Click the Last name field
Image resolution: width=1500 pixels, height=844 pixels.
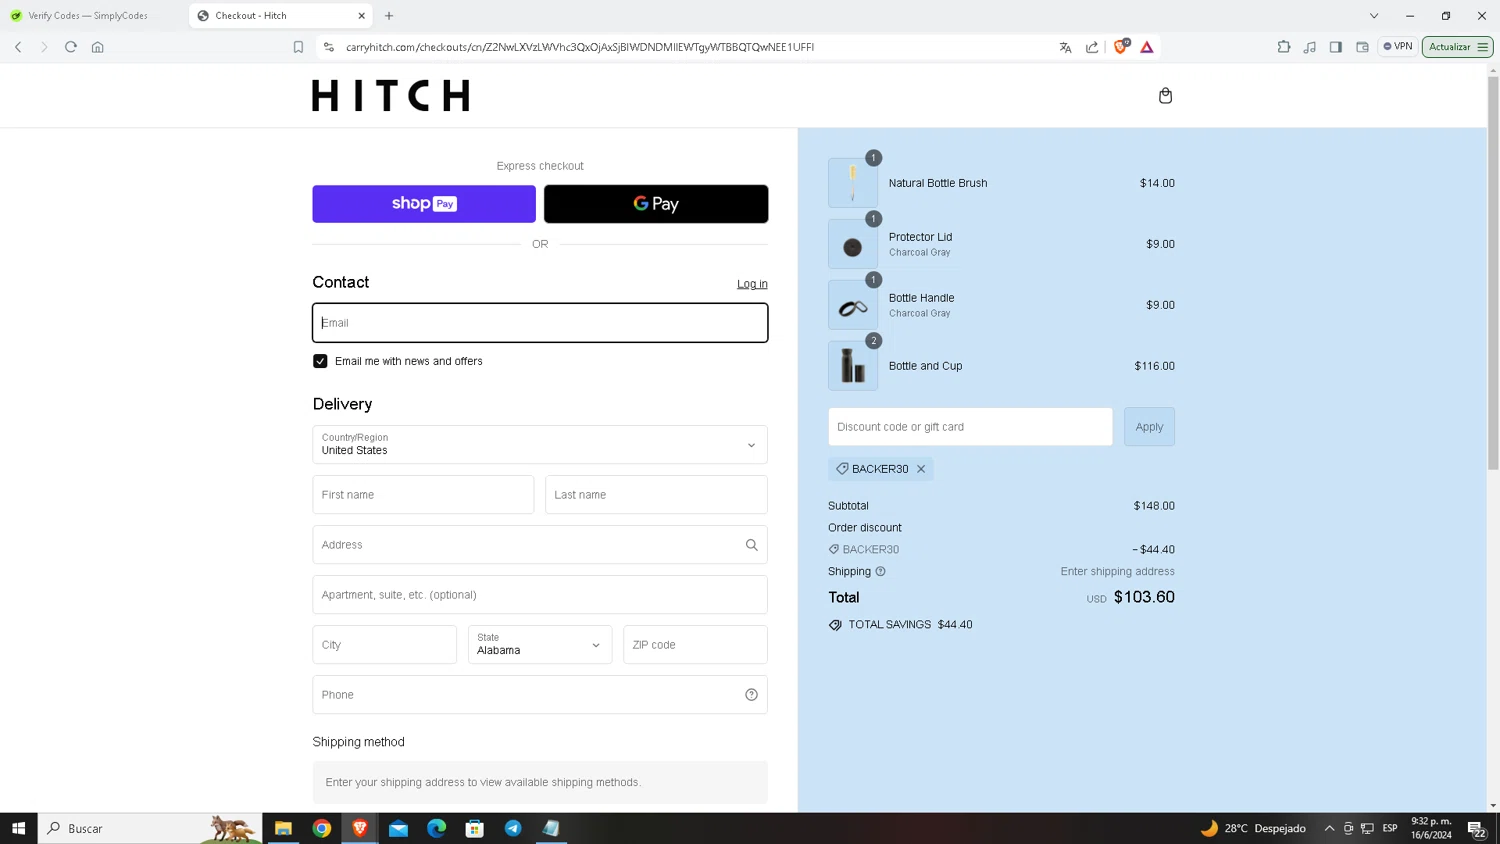pos(656,495)
